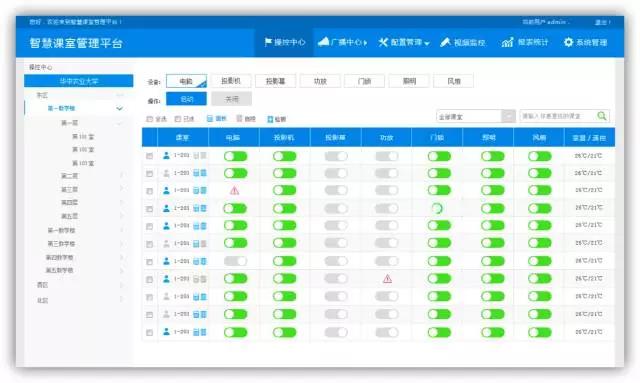Toggle first row's 风扇 fan switch
Screen dimensions: 640x383
[540, 156]
